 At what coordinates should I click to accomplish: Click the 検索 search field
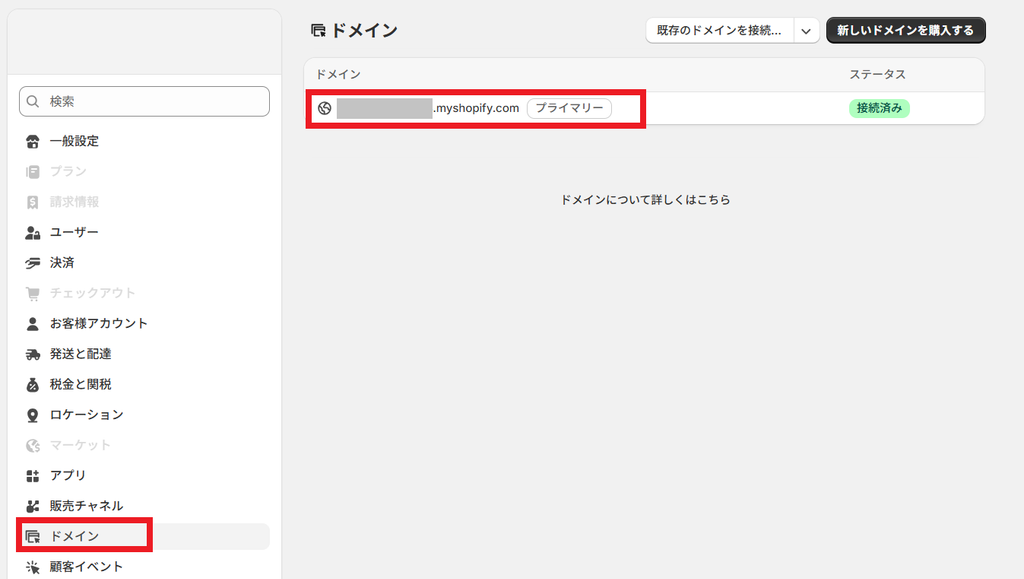click(x=144, y=101)
